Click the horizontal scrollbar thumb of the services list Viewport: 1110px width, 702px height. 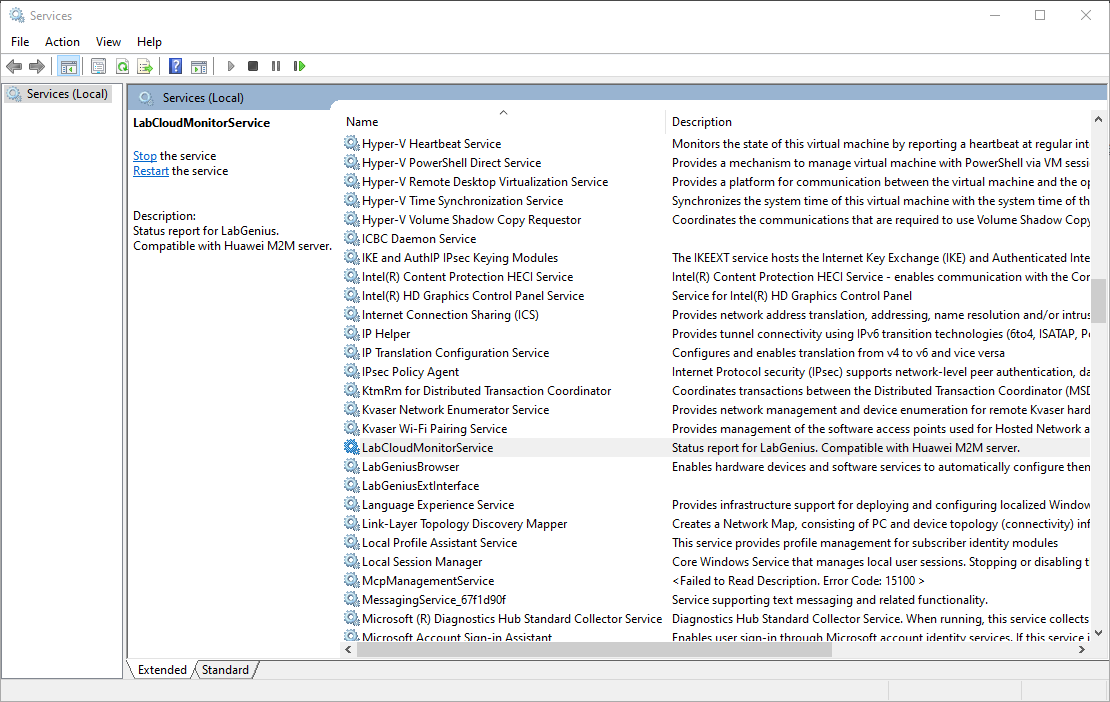594,649
